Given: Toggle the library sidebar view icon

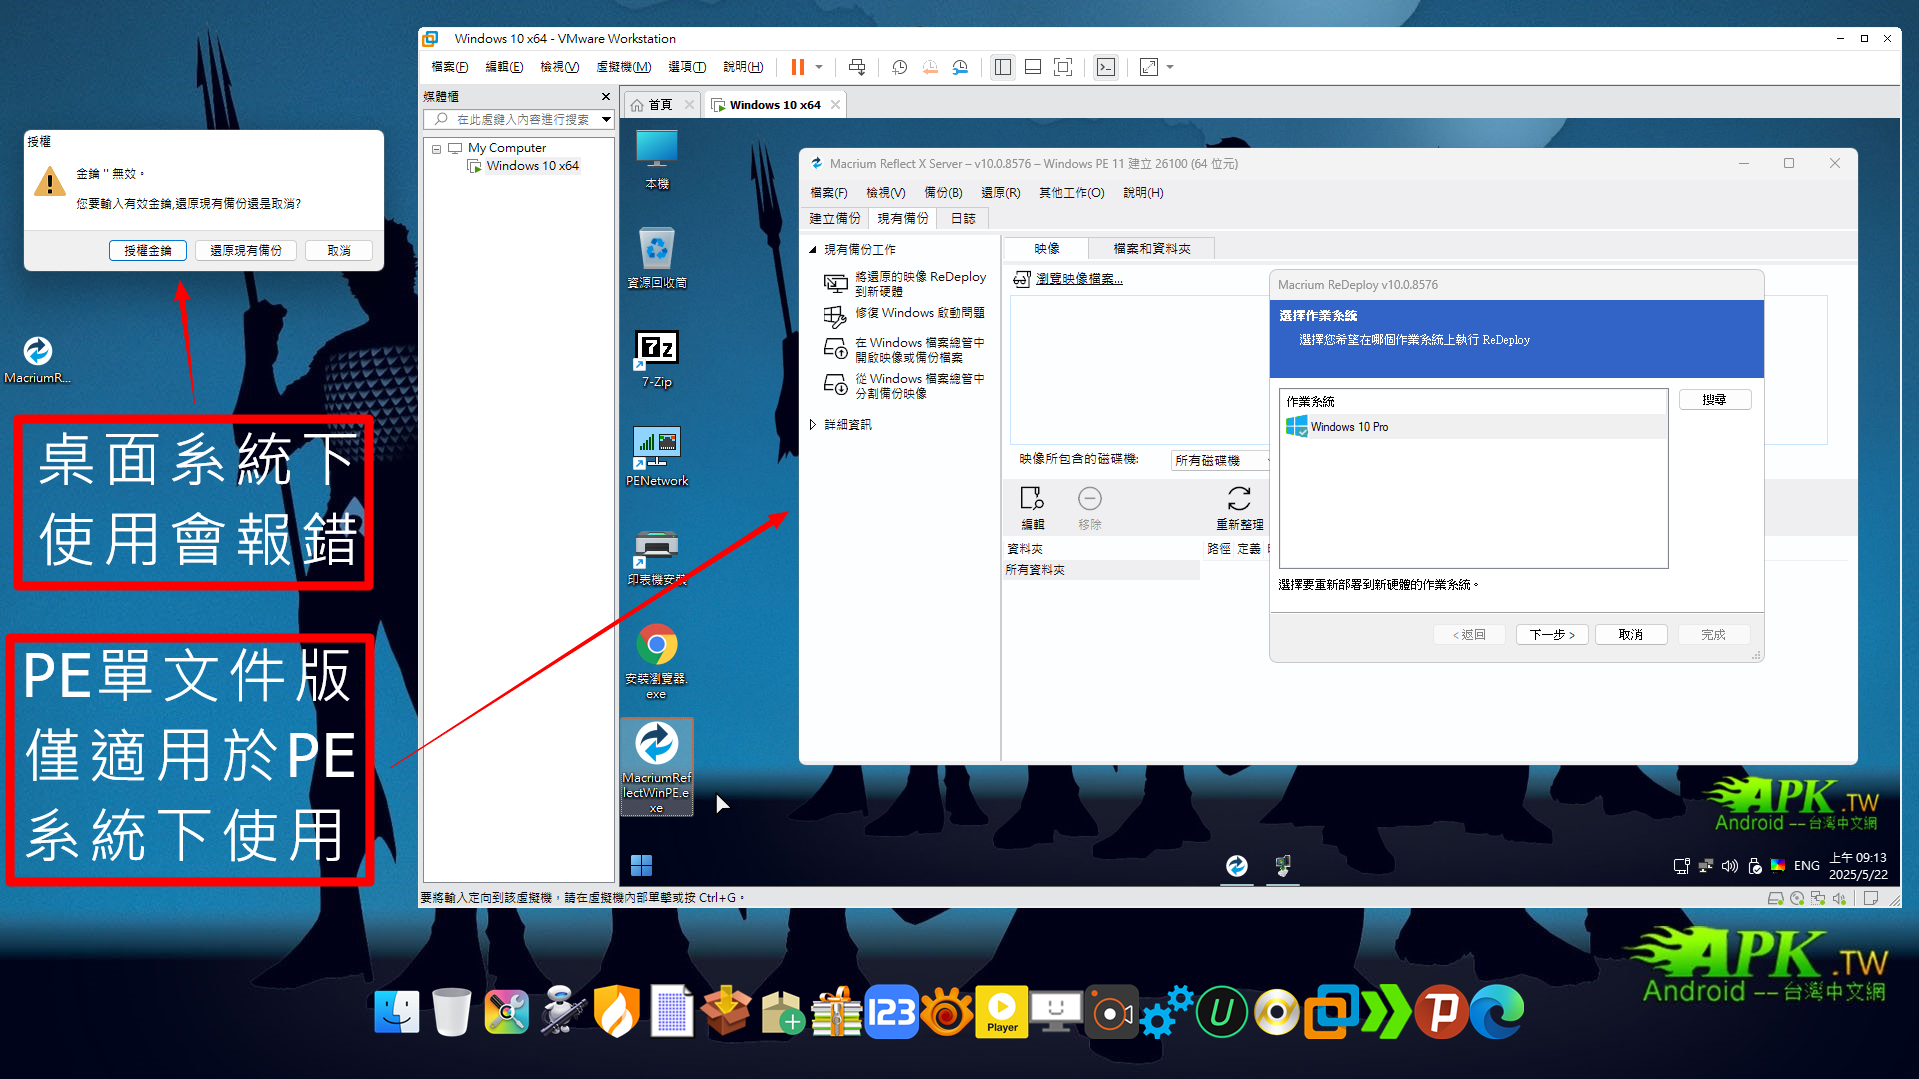Looking at the screenshot, I should click(x=1003, y=67).
